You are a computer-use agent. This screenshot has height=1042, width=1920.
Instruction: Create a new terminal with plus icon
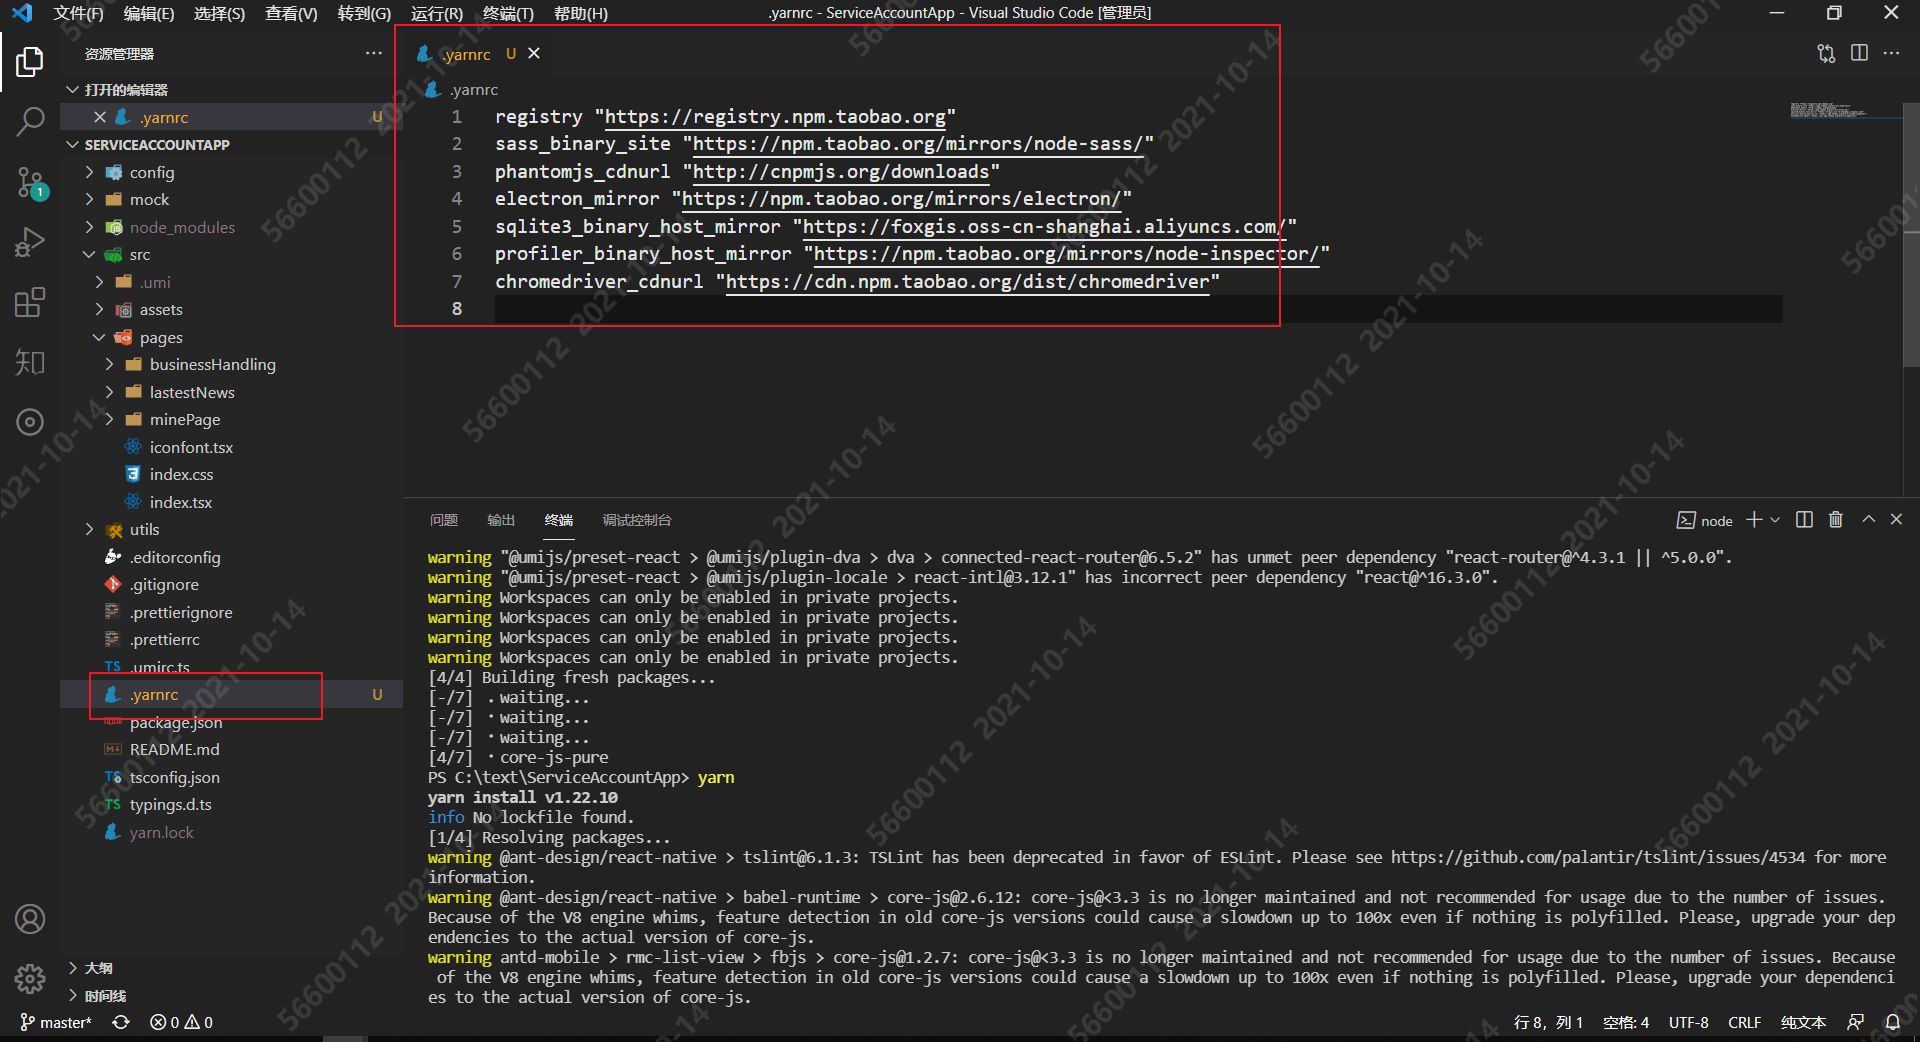(x=1753, y=519)
